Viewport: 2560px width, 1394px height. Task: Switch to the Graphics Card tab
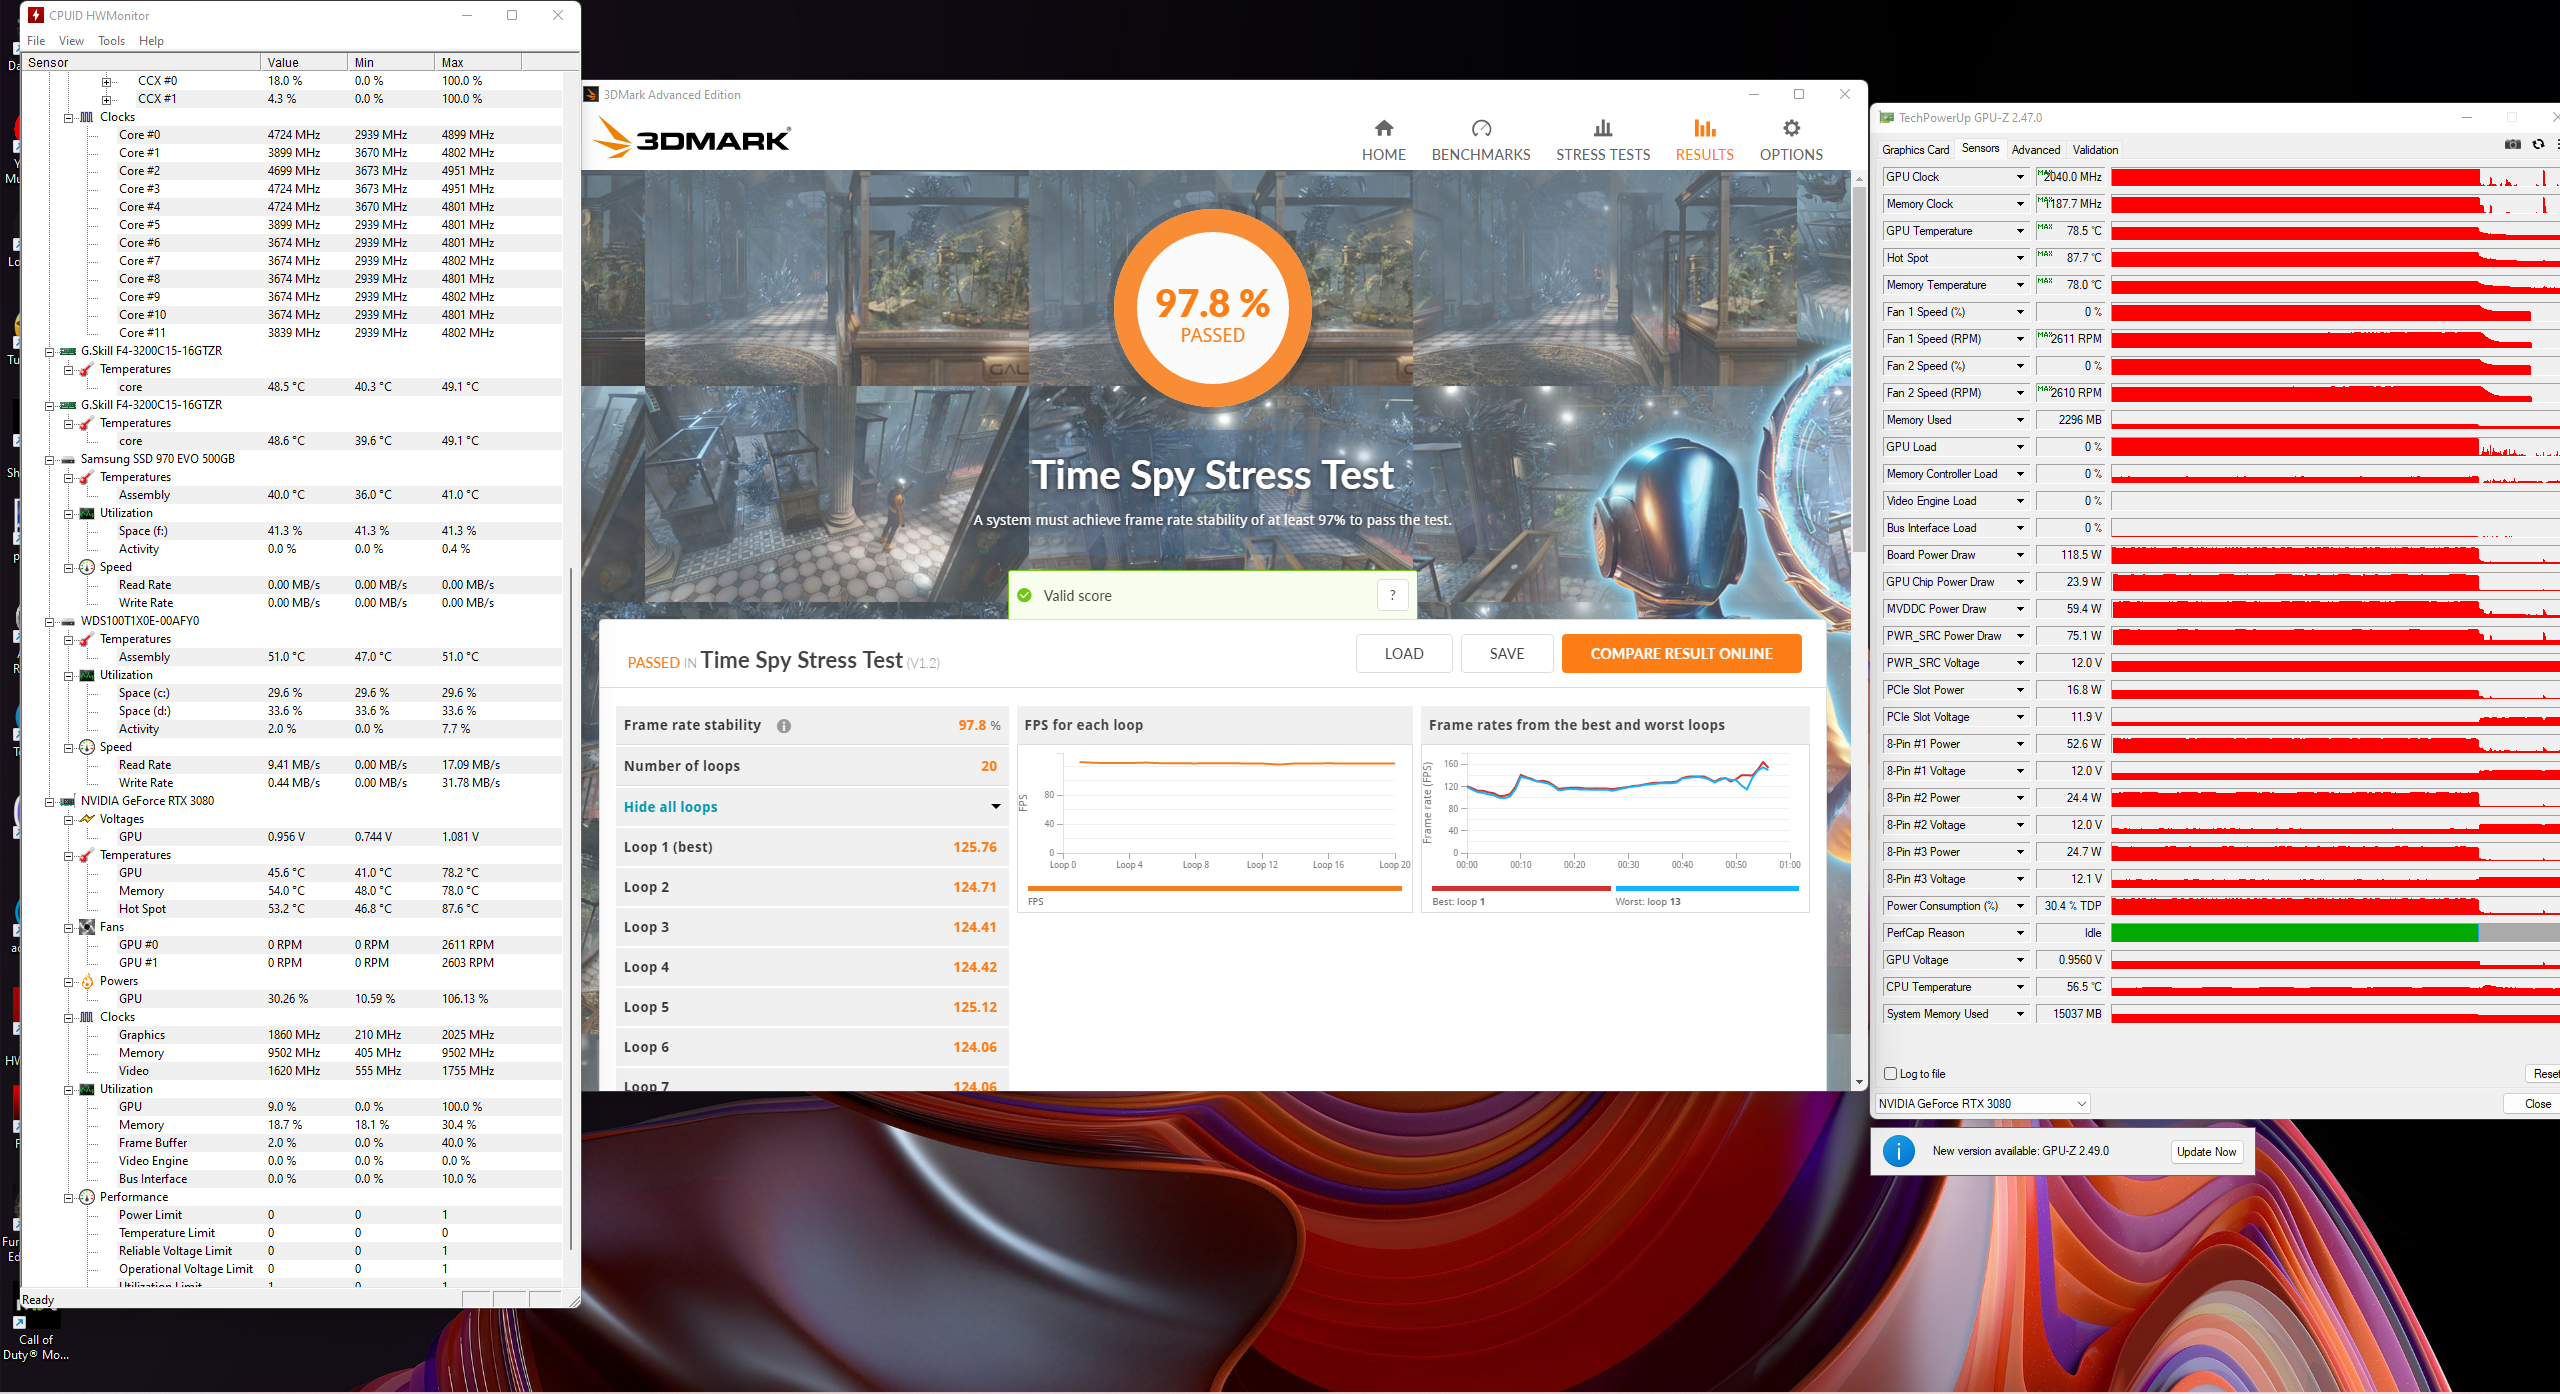coord(1915,150)
